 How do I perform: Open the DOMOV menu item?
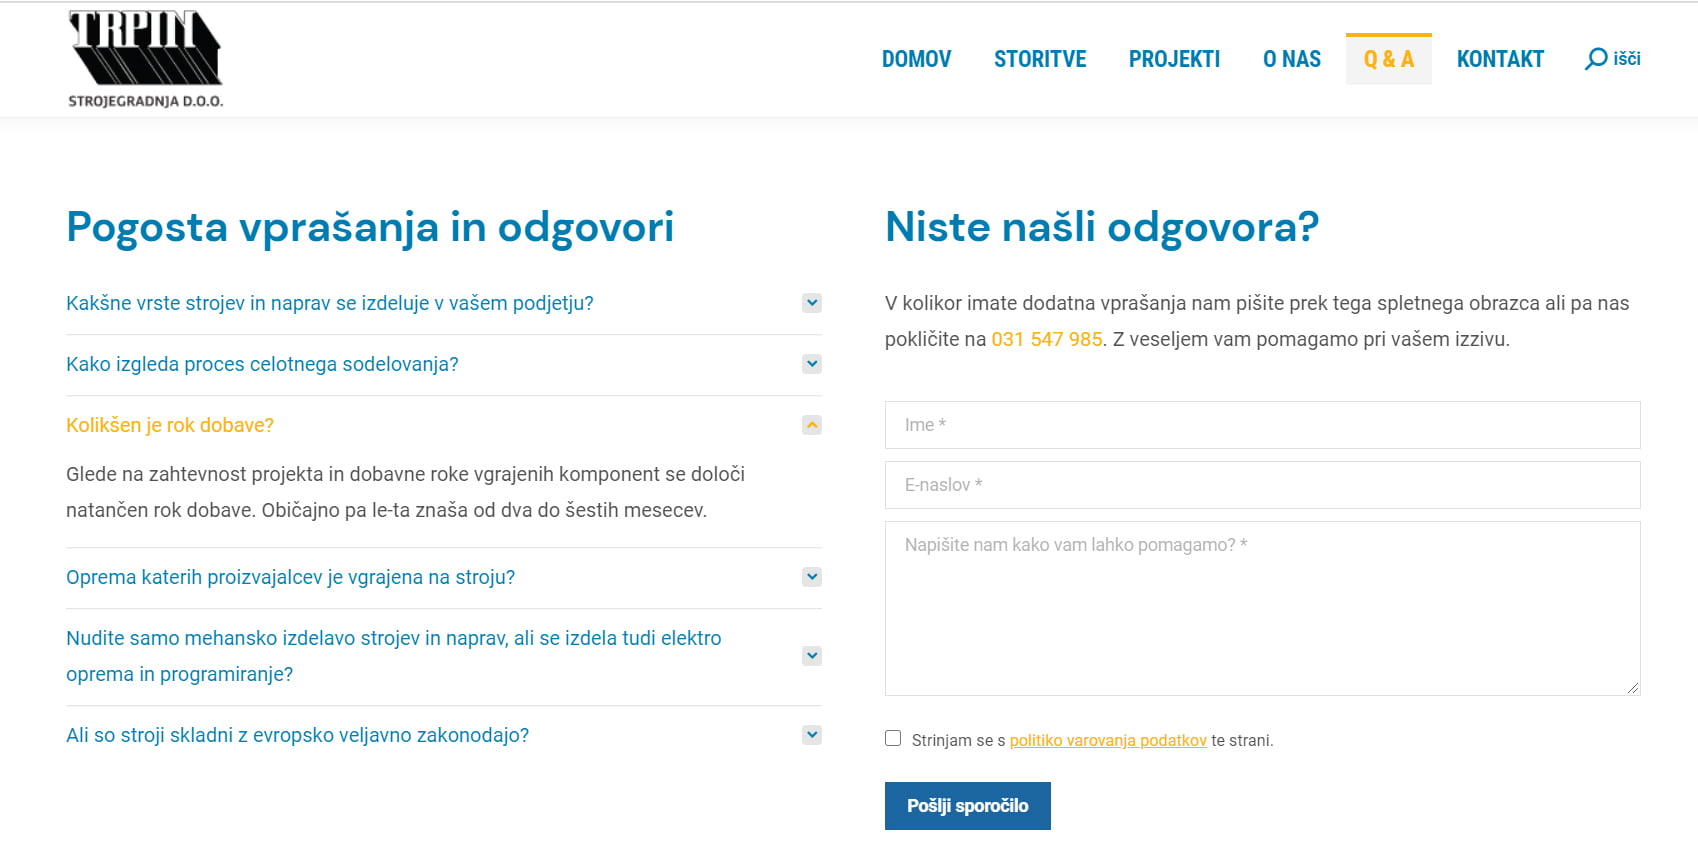tap(916, 59)
